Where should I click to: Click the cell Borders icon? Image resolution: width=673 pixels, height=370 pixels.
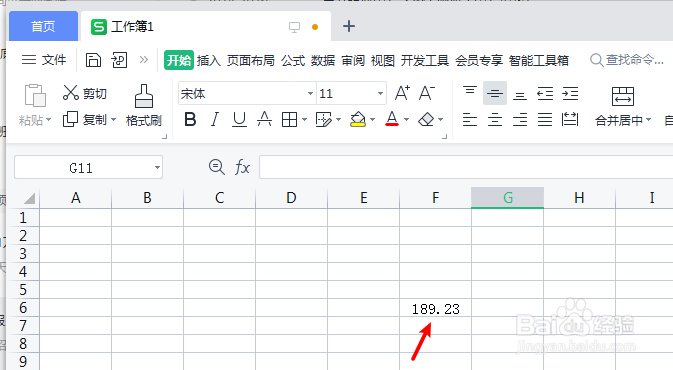pos(289,119)
